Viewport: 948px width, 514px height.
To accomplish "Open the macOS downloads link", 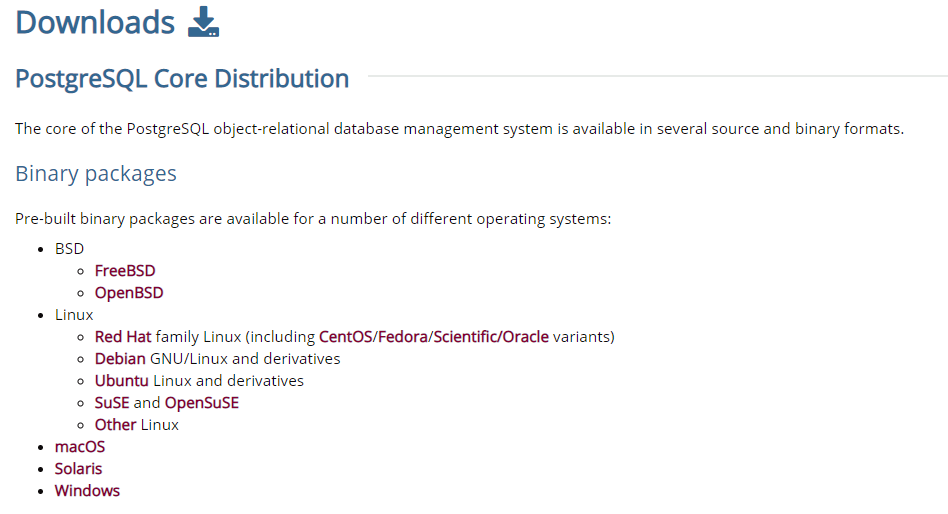I will click(x=80, y=447).
